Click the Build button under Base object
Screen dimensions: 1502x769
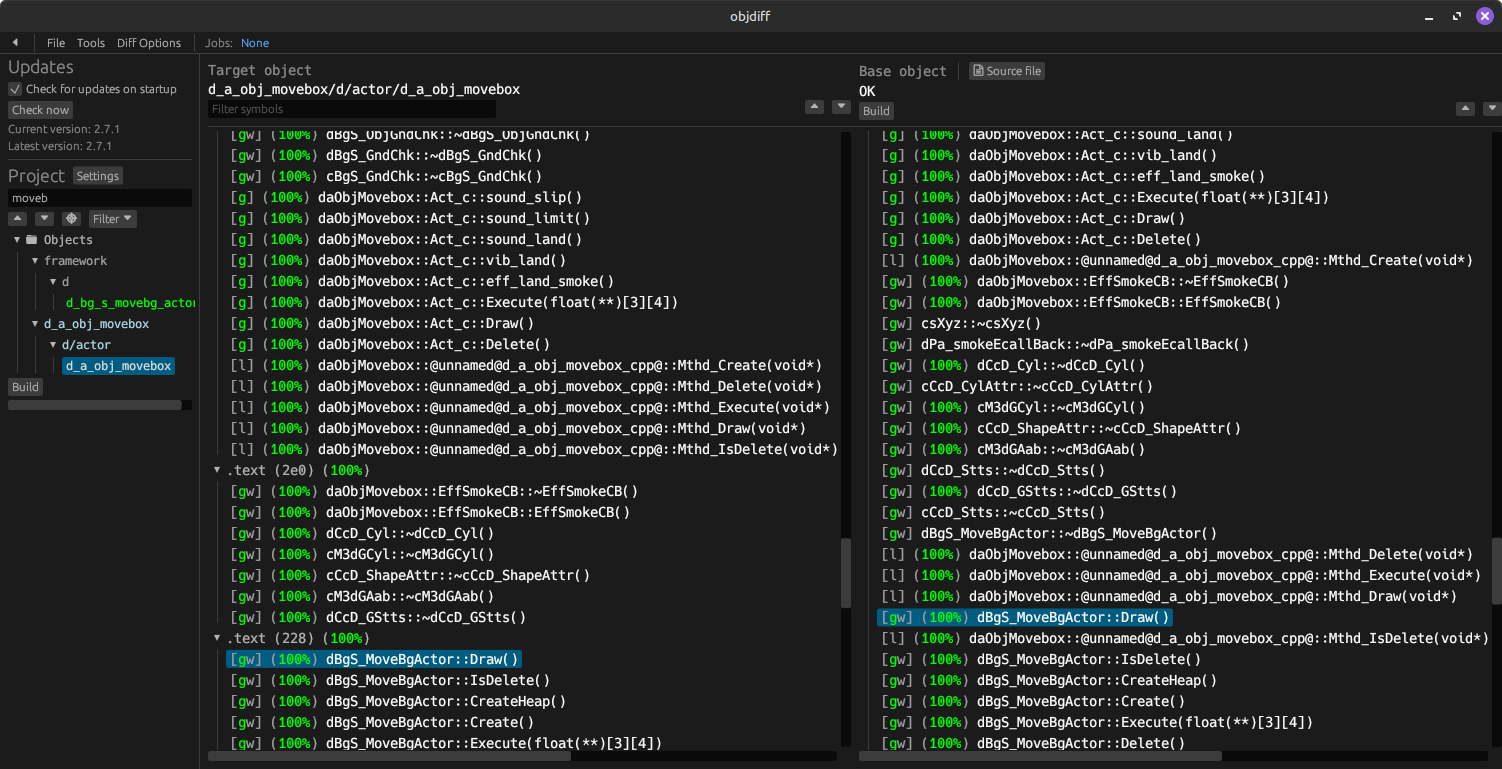tap(876, 111)
